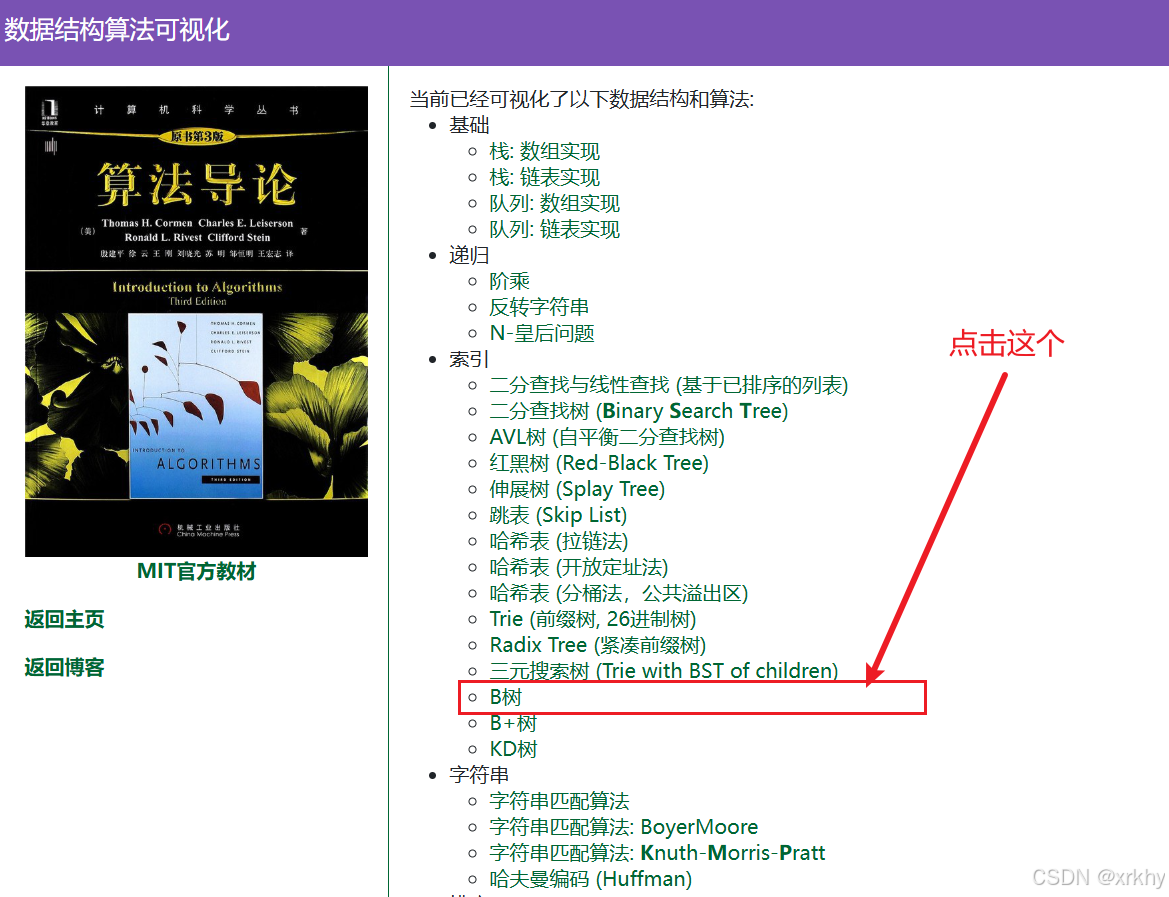Open the B树 link

pos(505,697)
